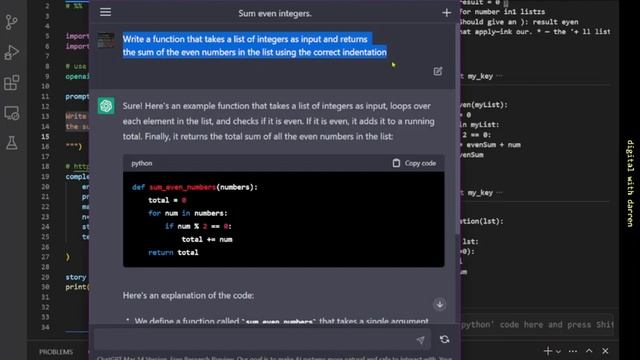Open panel more actions ellipsis

click(x=573, y=351)
